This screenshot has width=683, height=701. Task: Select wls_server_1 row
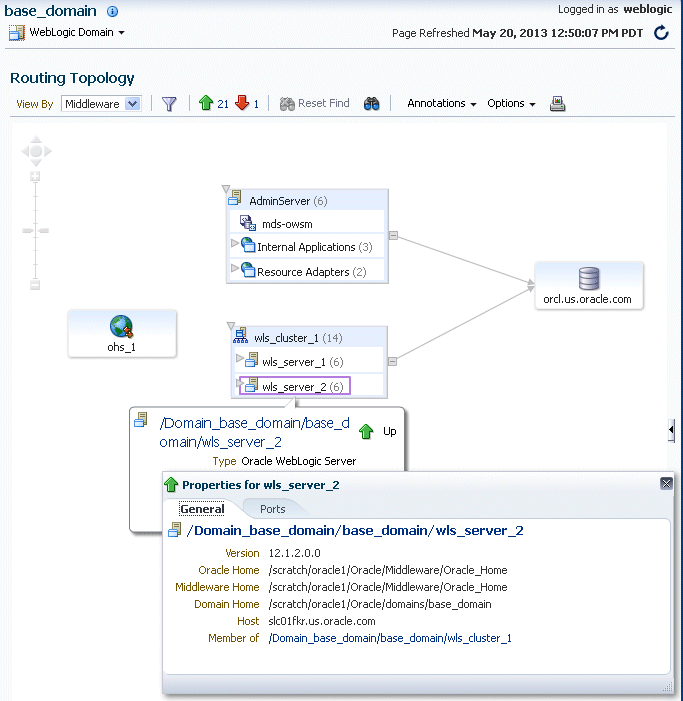(309, 361)
